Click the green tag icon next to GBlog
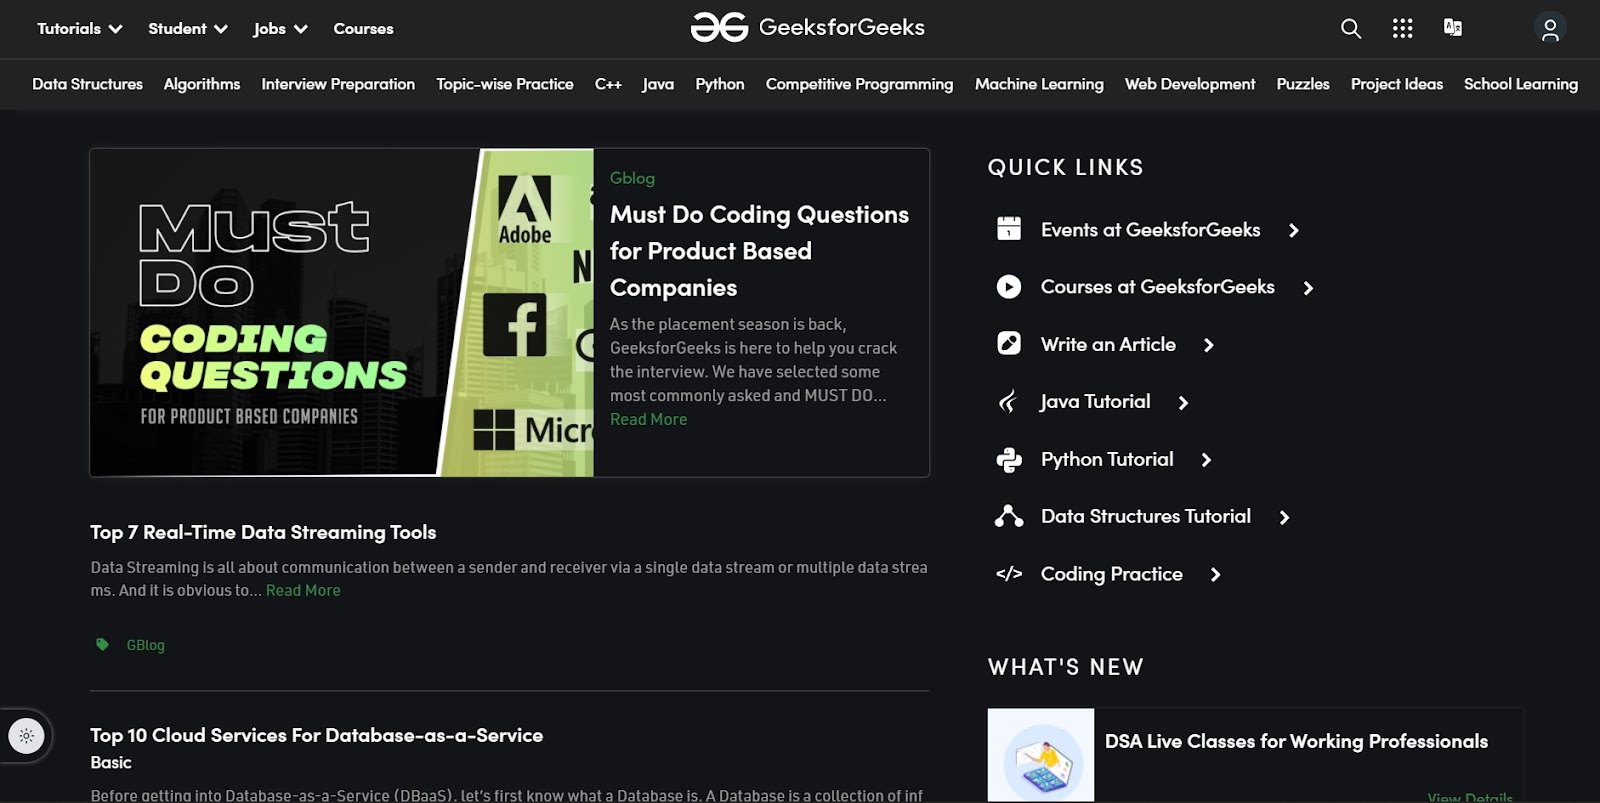Screen dimensions: 1600x803 point(102,644)
